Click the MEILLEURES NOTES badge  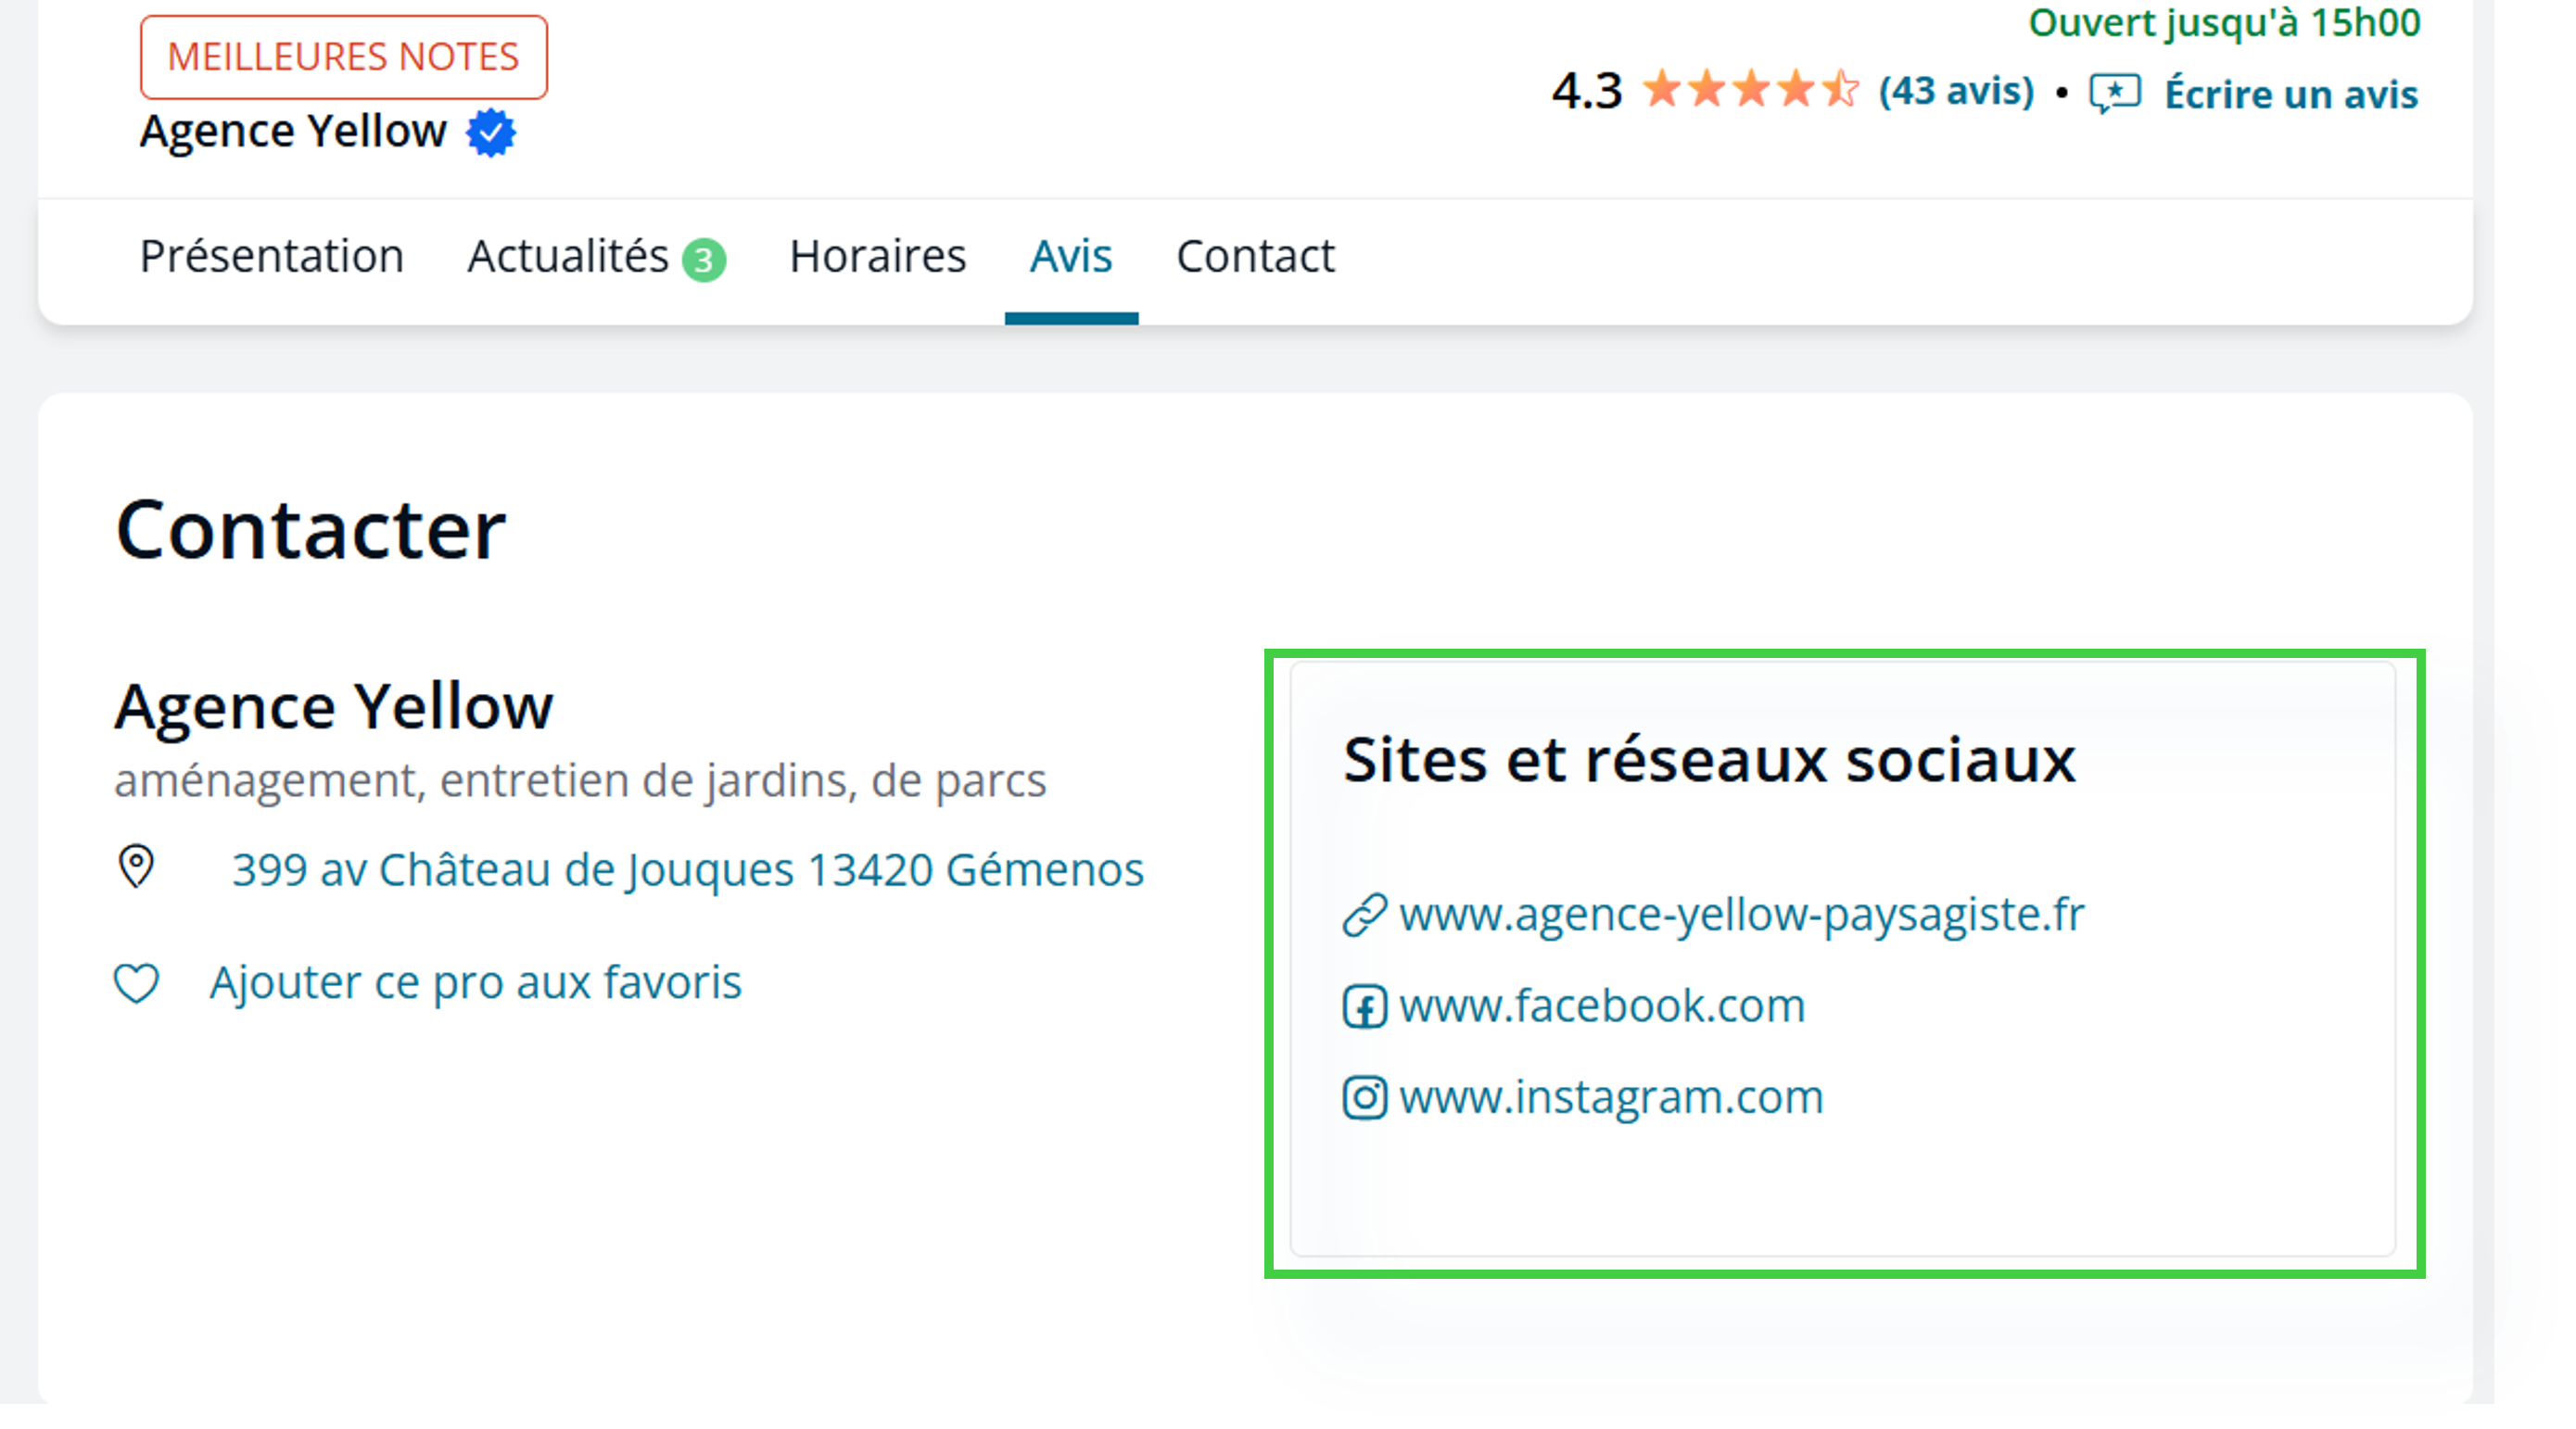pyautogui.click(x=343, y=57)
